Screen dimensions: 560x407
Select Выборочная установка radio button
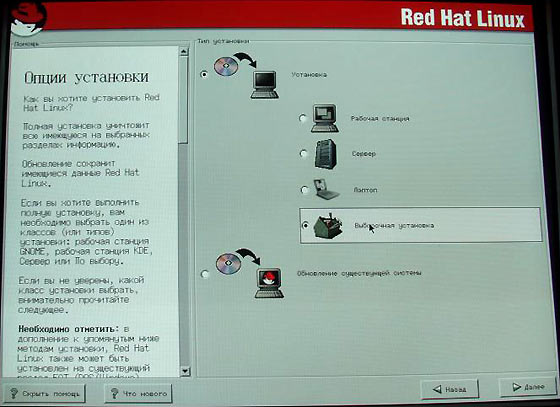[x=305, y=226]
